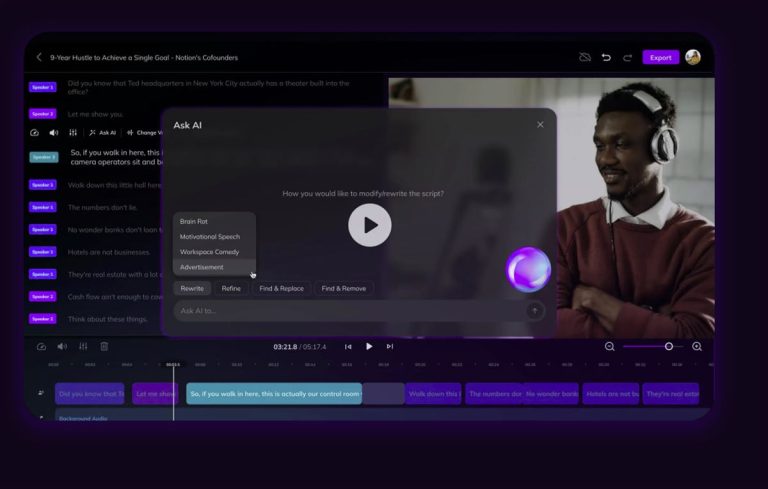
Task: Open the user profile avatar
Action: coord(693,57)
